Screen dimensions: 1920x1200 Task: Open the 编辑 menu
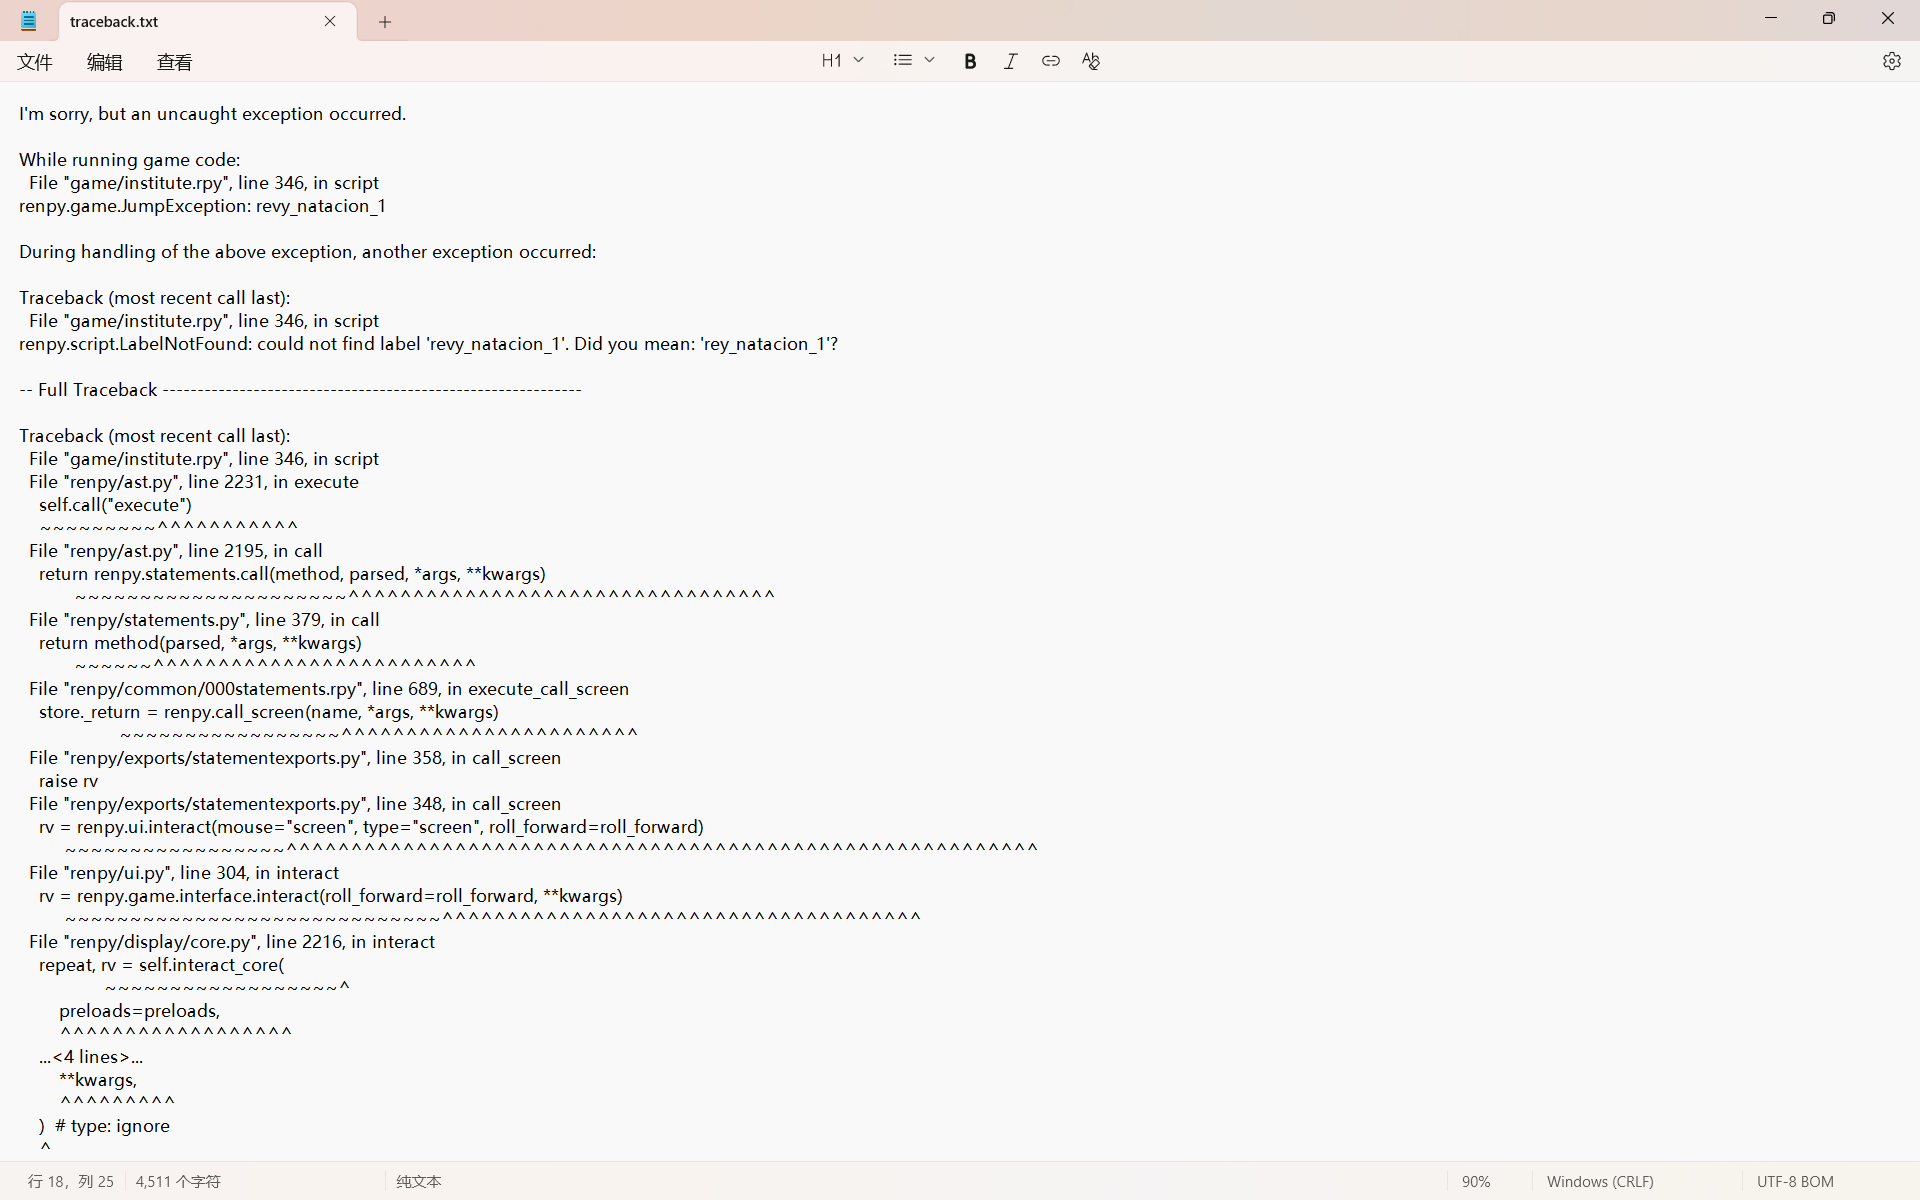point(104,62)
